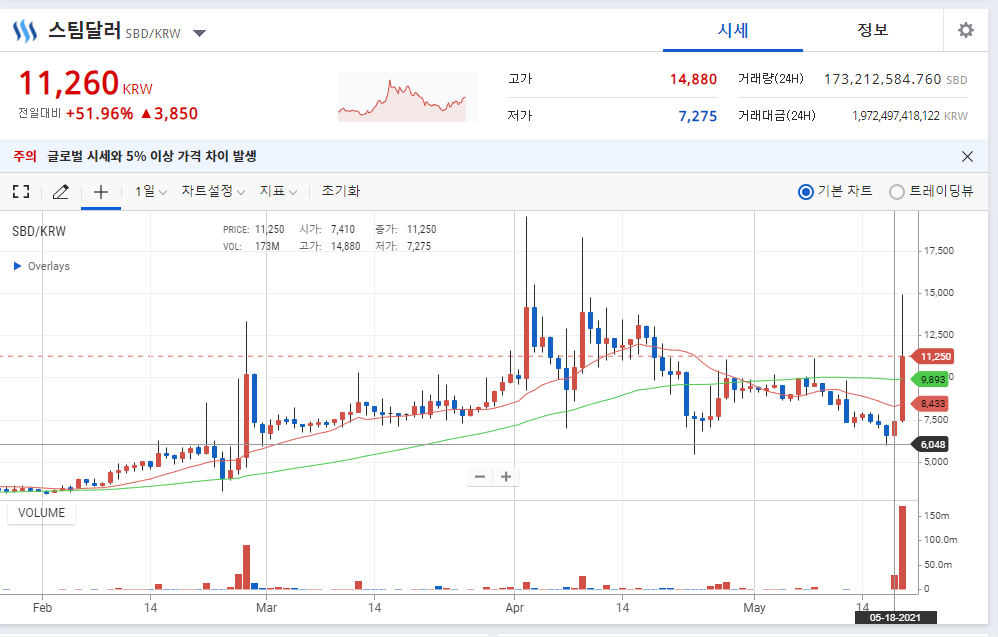Click the 저가 value 7,275
This screenshot has width=998, height=637.
point(698,116)
